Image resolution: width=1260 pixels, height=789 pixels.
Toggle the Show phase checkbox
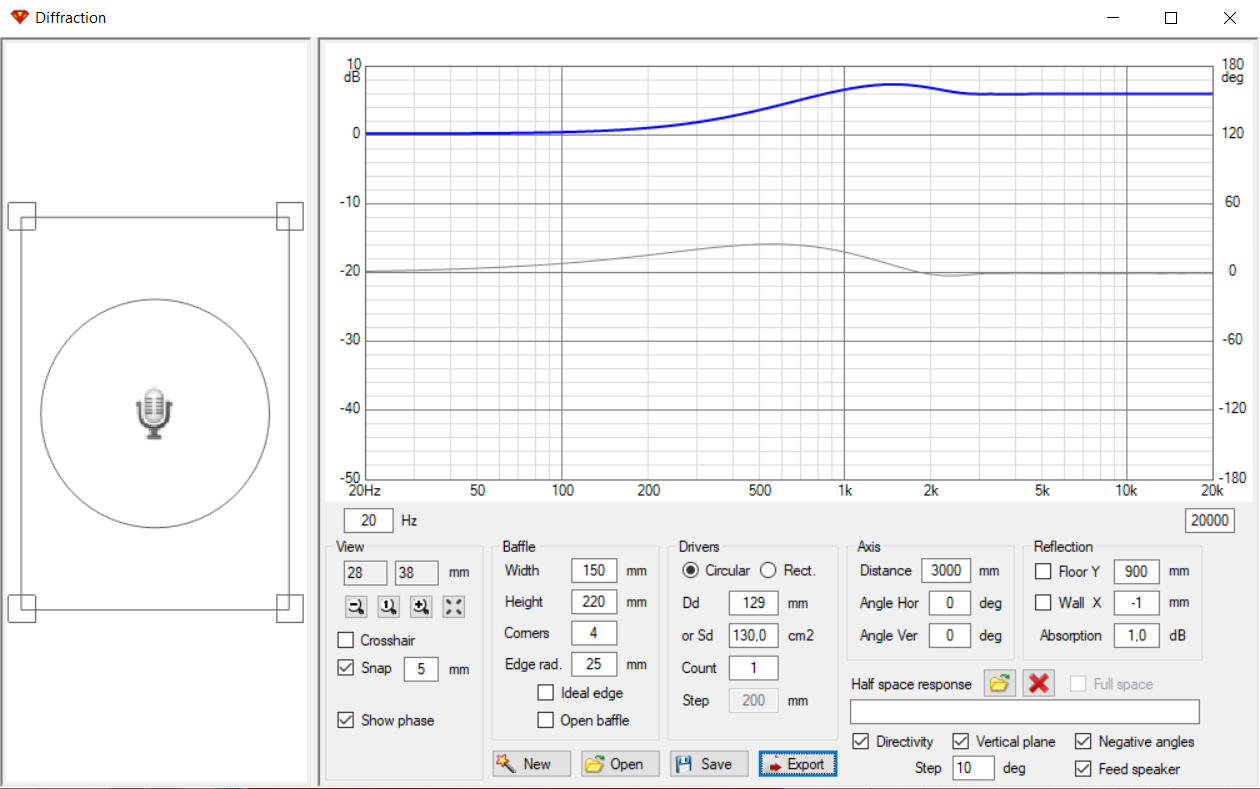[346, 720]
